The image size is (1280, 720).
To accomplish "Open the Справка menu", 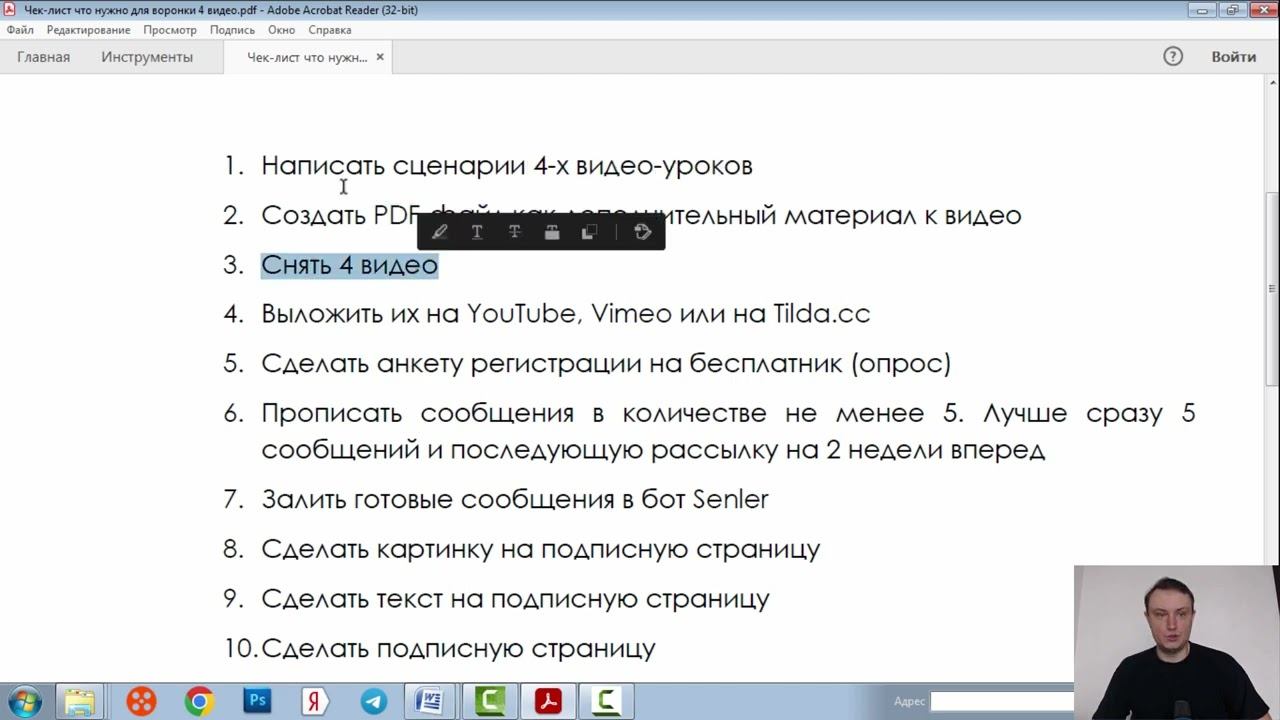I will (x=330, y=30).
